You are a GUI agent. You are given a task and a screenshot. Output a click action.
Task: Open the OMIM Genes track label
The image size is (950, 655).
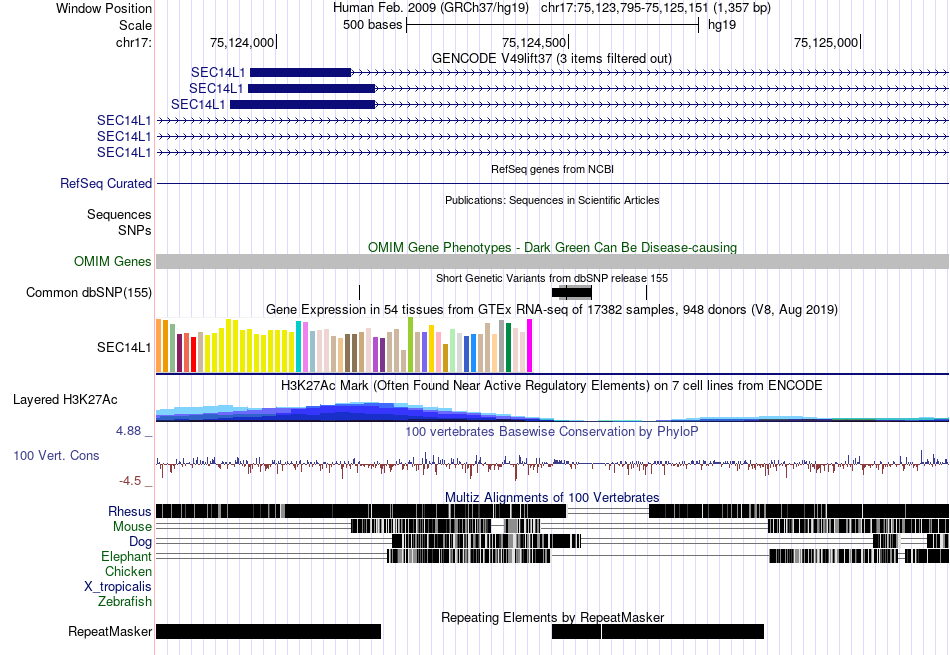pyautogui.click(x=112, y=261)
